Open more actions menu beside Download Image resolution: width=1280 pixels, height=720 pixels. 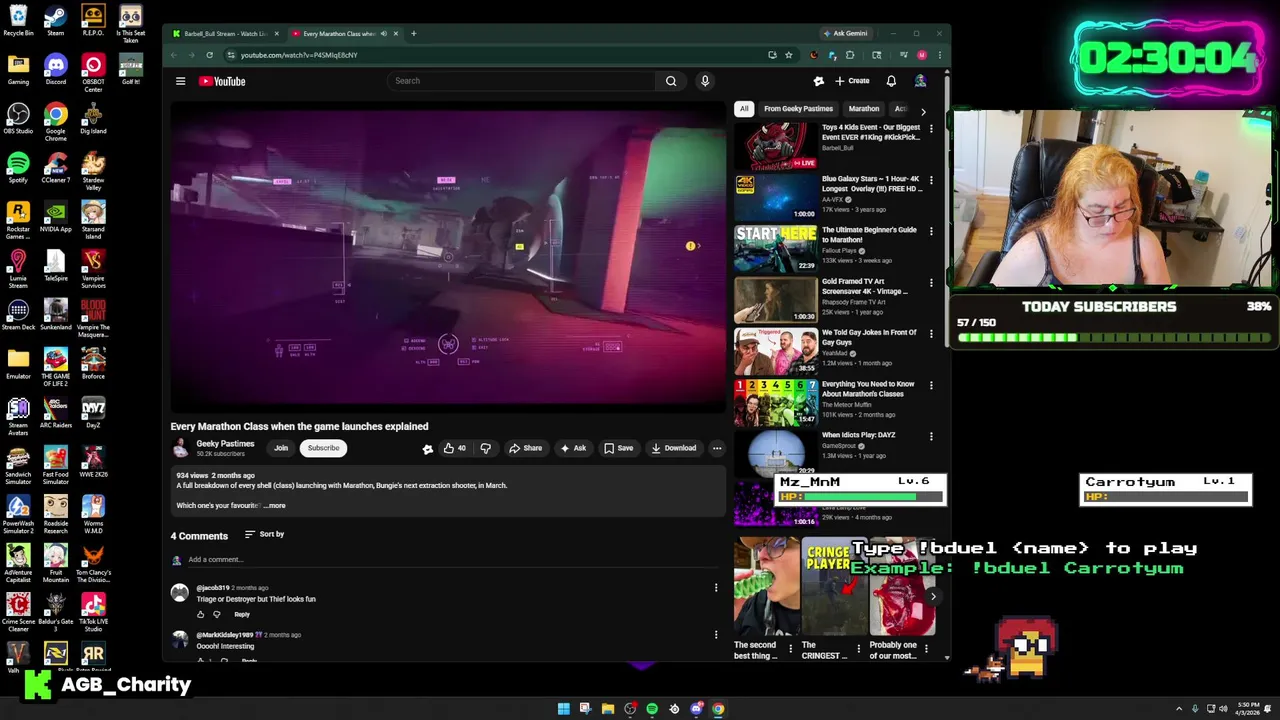717,448
